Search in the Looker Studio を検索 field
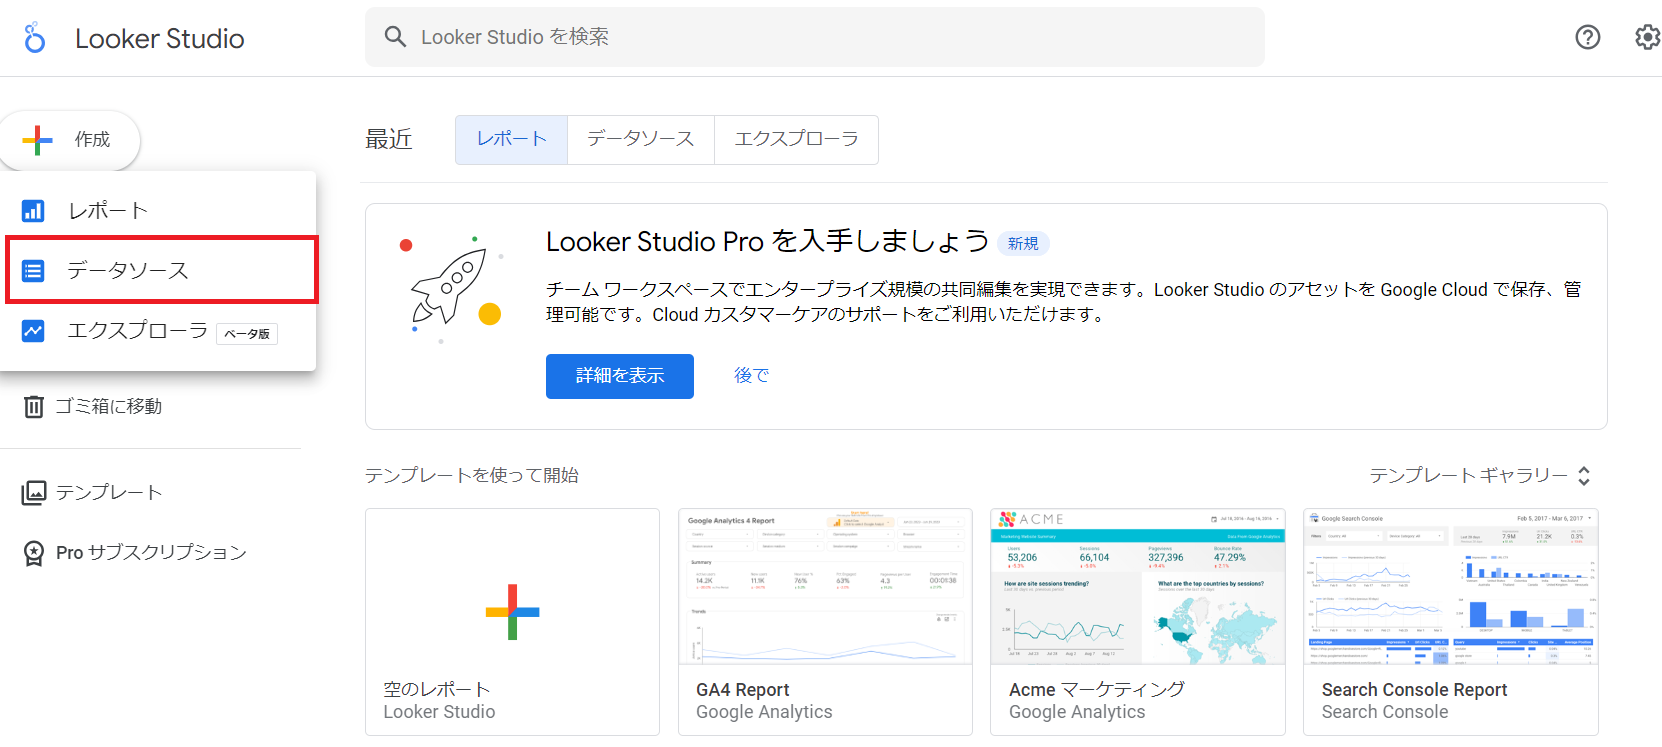This screenshot has width=1662, height=747. [x=814, y=37]
